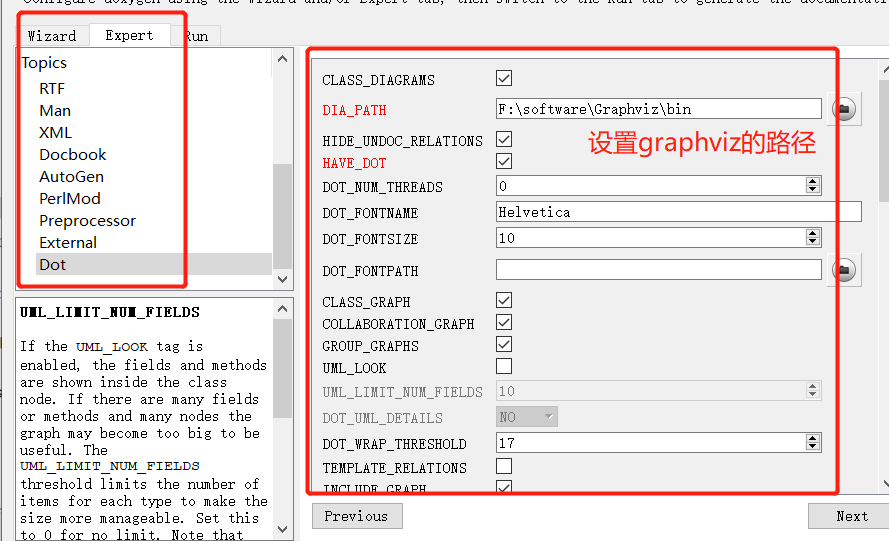Select External topic

68,243
